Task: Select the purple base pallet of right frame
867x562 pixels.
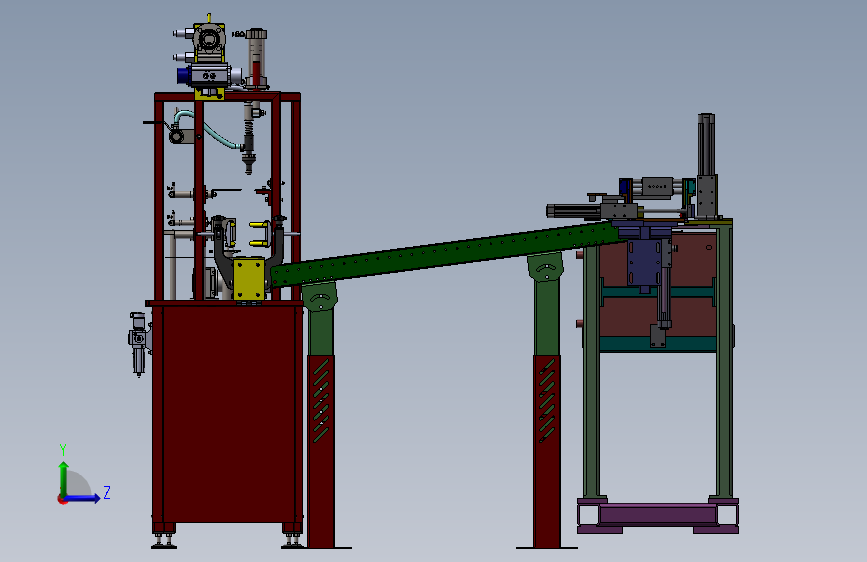Action: [658, 515]
